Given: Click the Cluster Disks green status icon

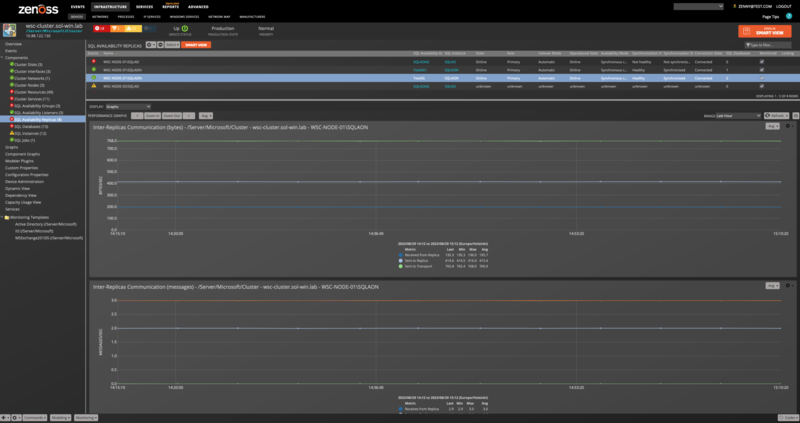Looking at the screenshot, I should pos(12,64).
